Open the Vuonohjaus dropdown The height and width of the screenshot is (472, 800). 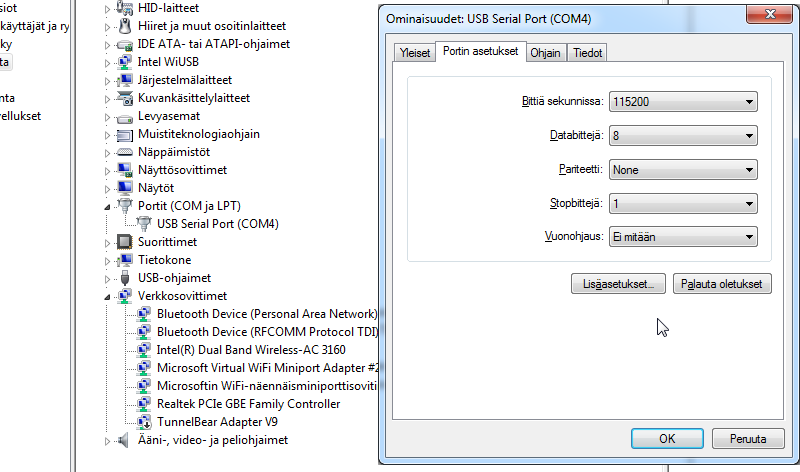pos(683,237)
